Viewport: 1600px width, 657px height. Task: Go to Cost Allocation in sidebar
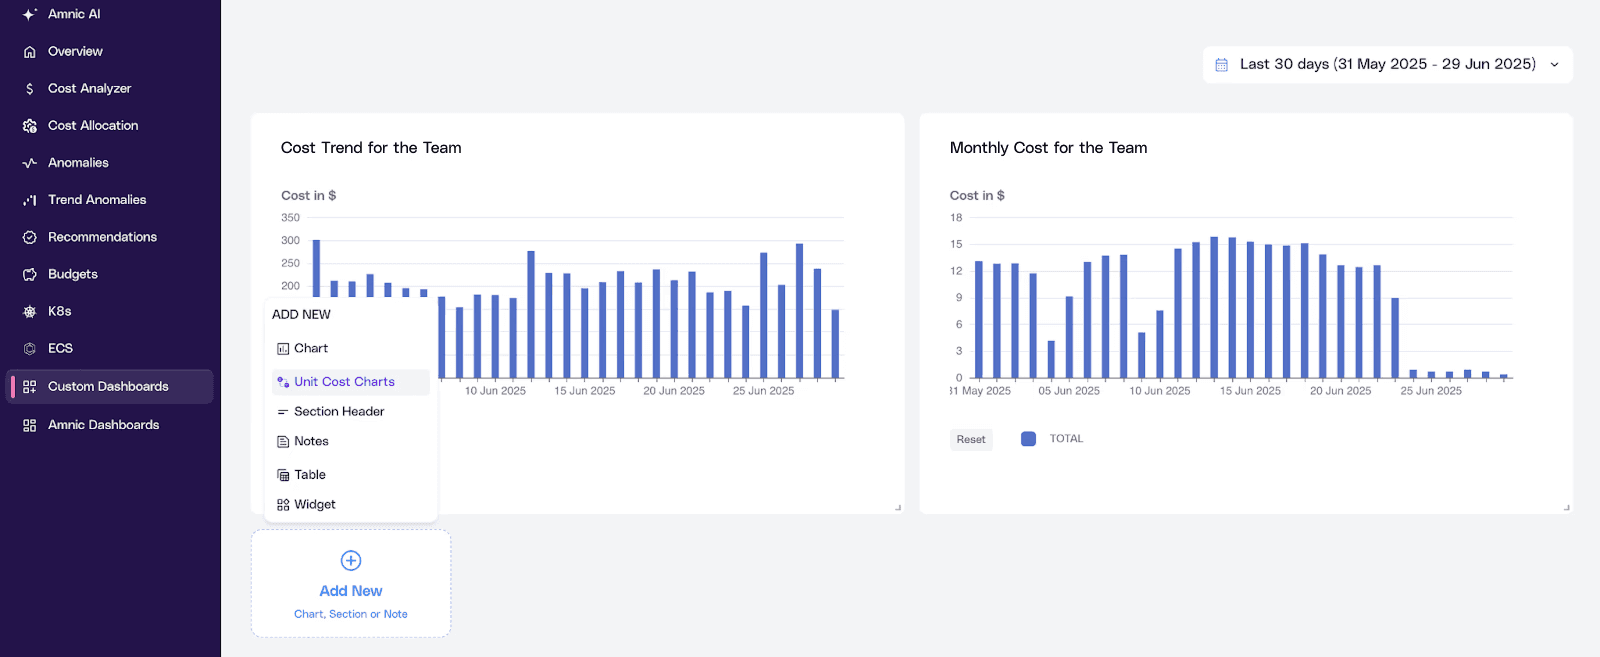[x=93, y=126]
